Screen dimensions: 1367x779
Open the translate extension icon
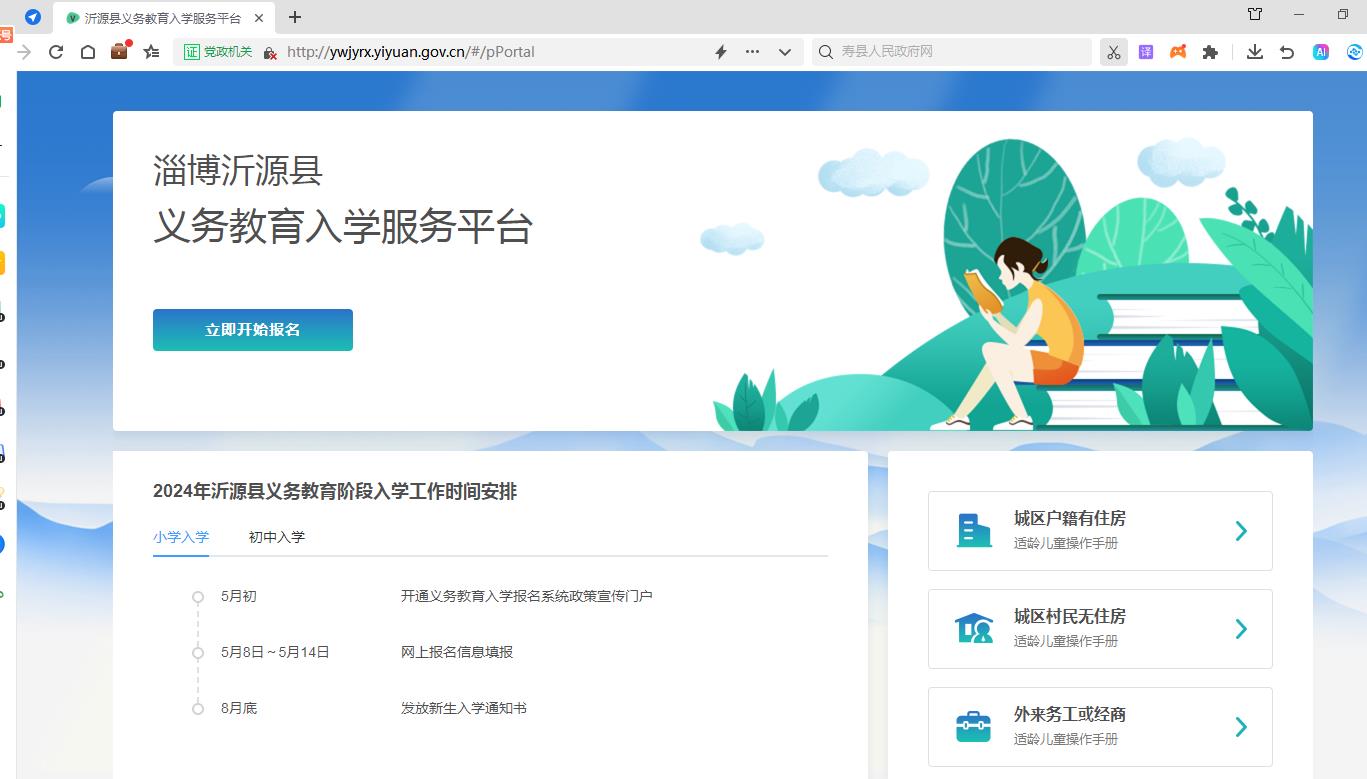1146,52
